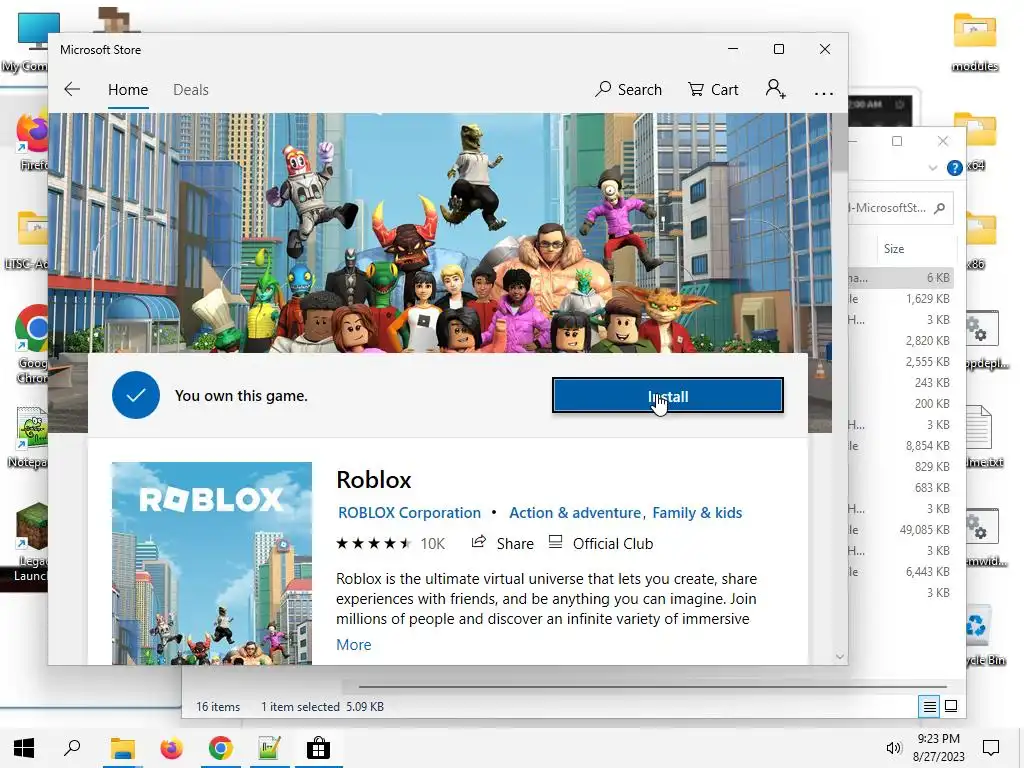Click the account sign-in person icon

point(775,89)
